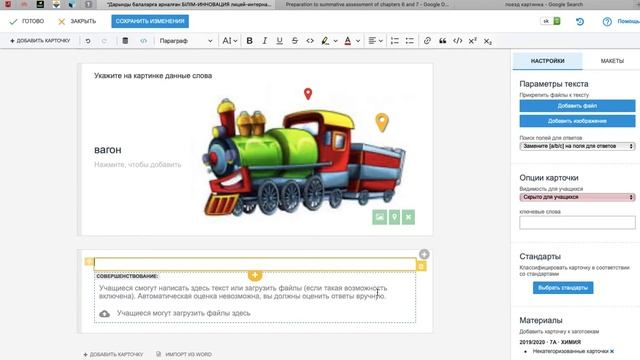Click the add pin marker icon on the picture
The image size is (640, 360).
394,217
